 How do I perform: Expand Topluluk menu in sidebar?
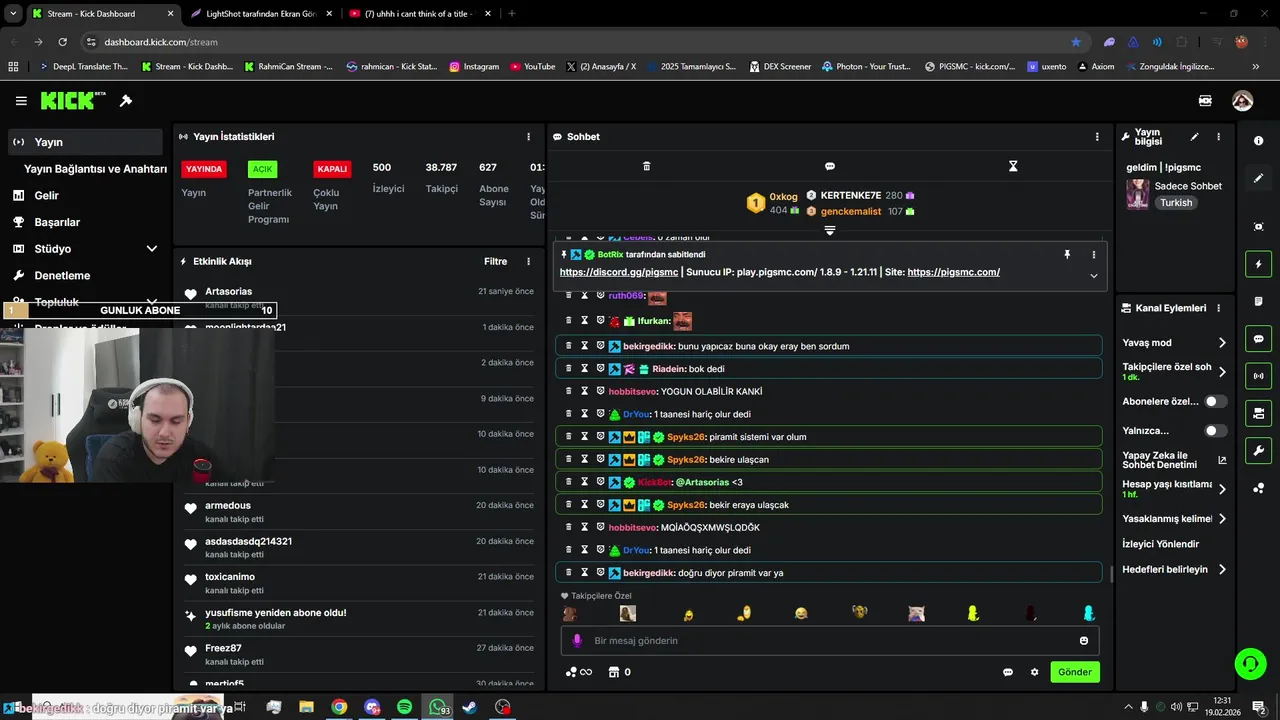pos(152,302)
